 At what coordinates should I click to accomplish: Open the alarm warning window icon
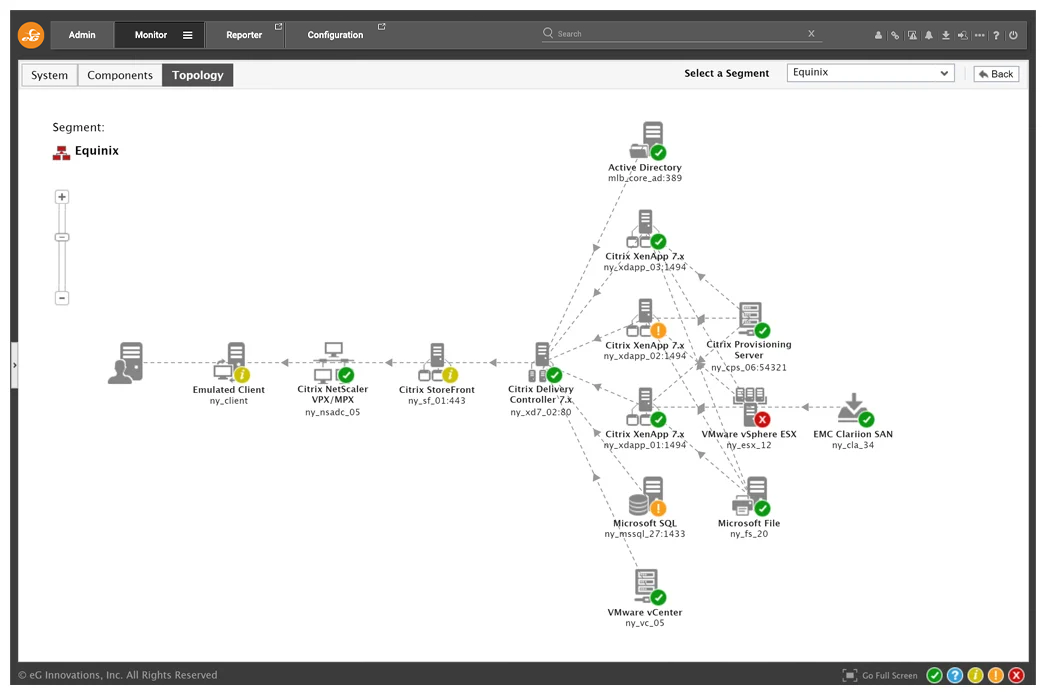[912, 35]
